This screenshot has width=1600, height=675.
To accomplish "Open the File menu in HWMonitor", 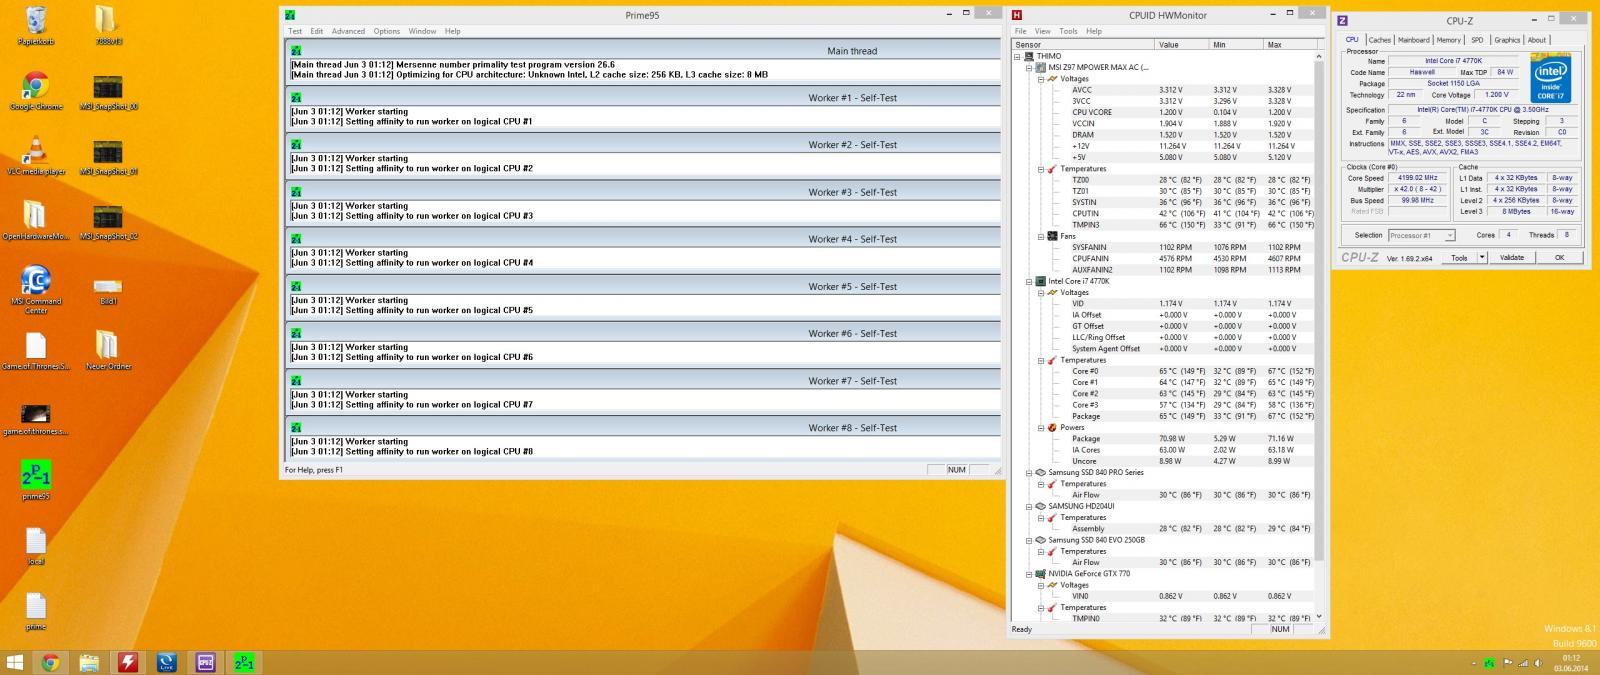I will [x=1020, y=31].
